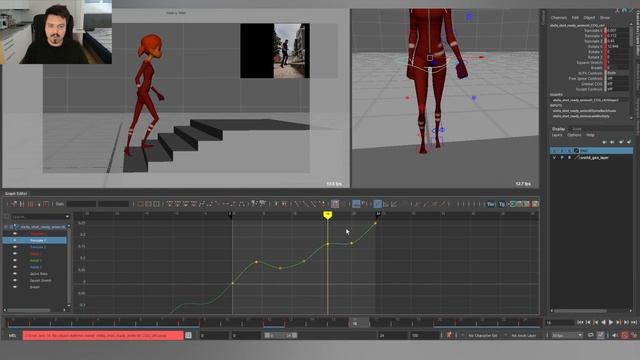
Task: Open Sculpt Controls 'off' value
Action: pyautogui.click(x=617, y=89)
